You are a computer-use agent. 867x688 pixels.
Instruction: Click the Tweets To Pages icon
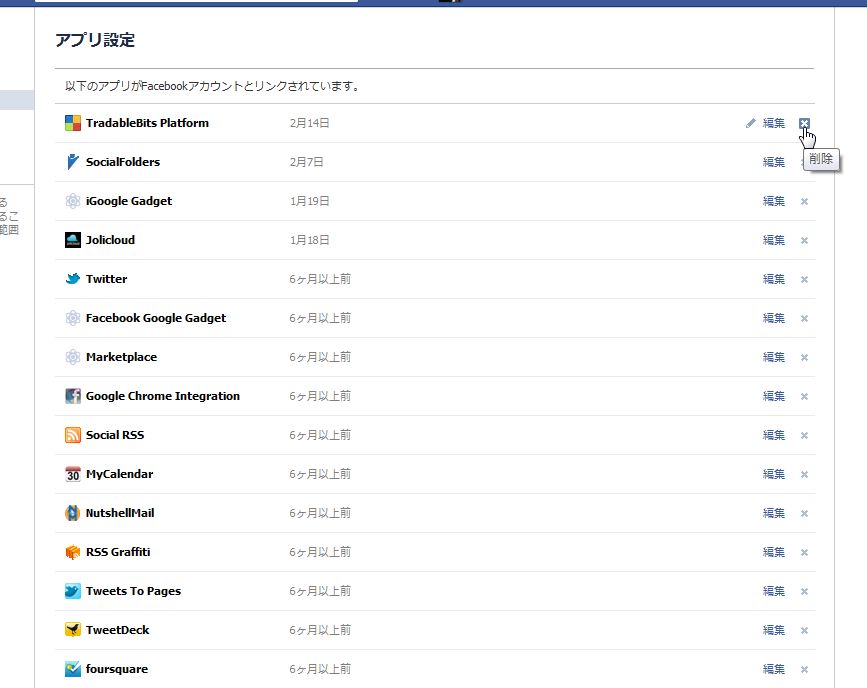point(72,591)
